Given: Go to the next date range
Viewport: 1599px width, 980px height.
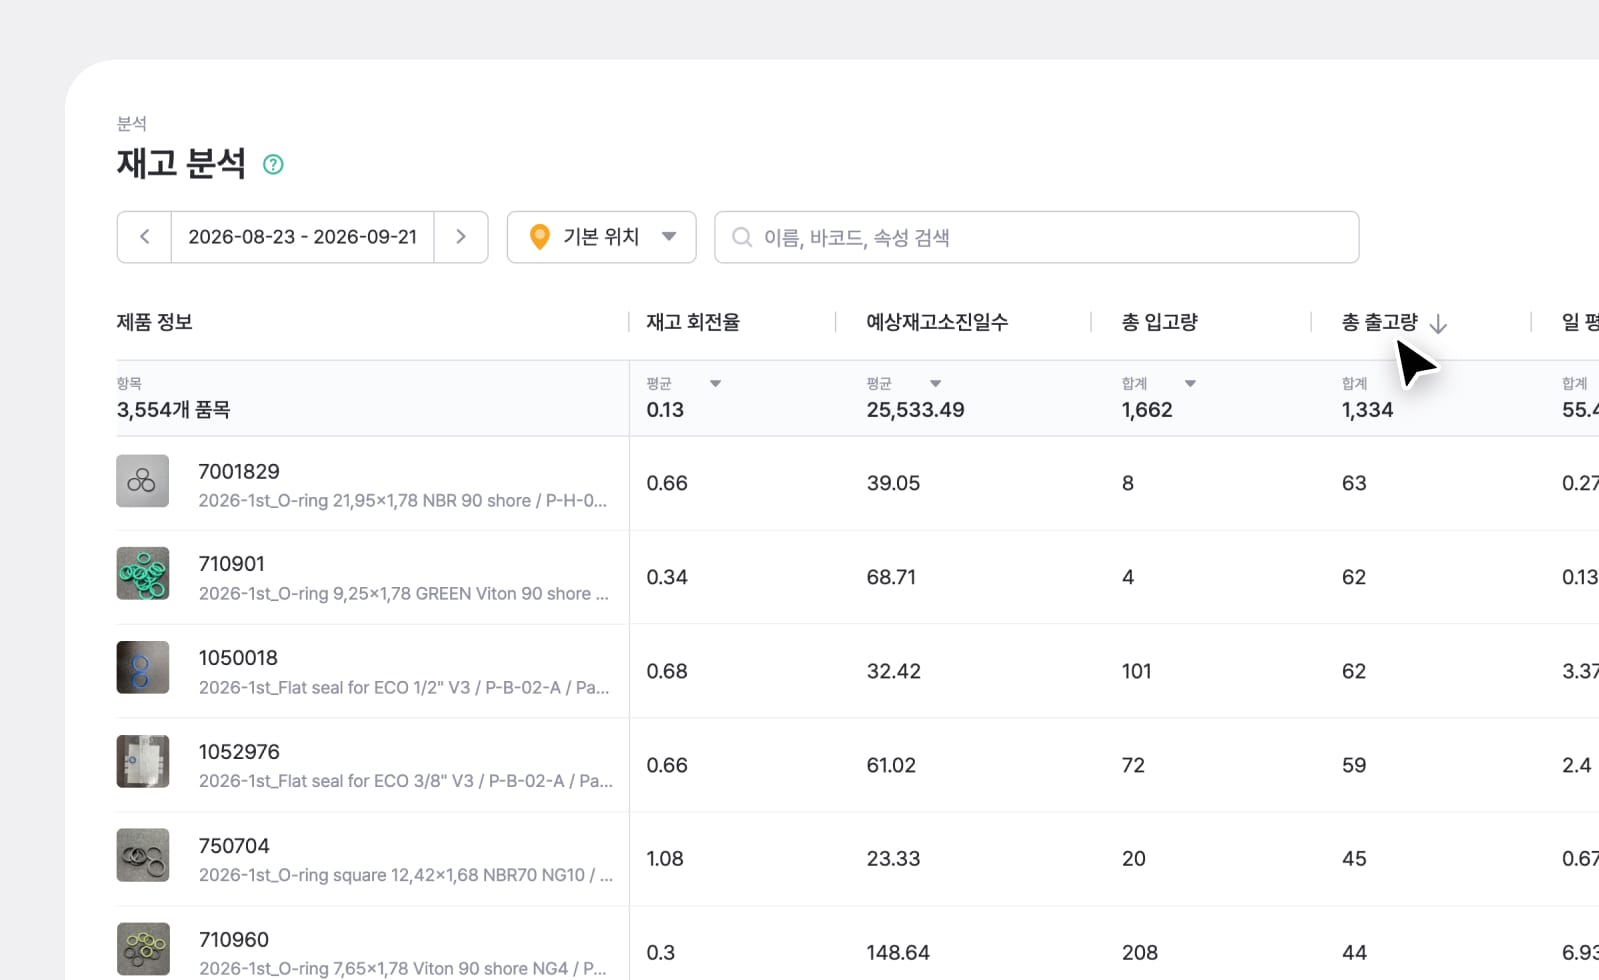Looking at the screenshot, I should [461, 237].
